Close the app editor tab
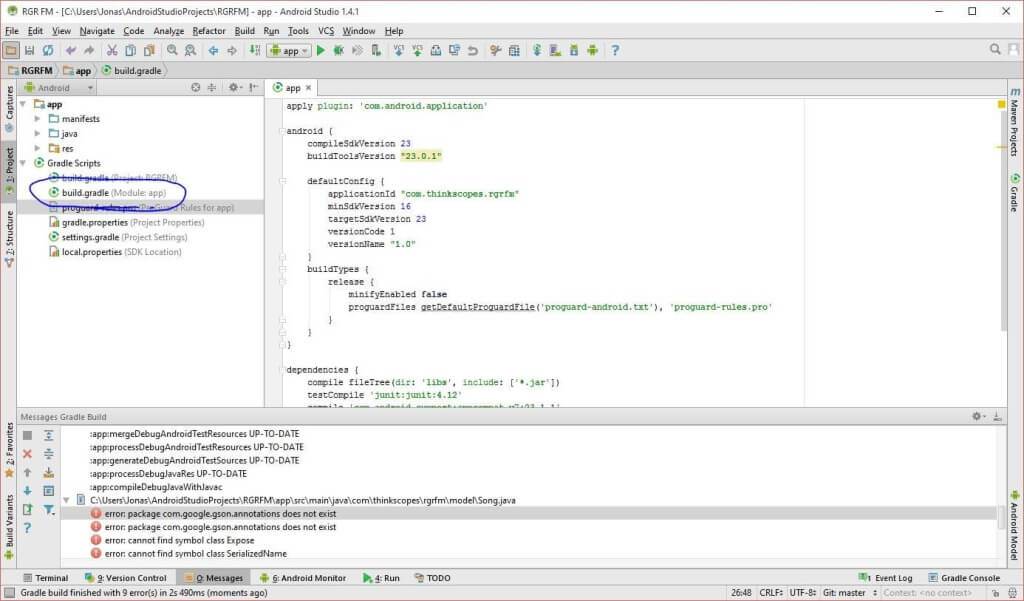 [308, 88]
